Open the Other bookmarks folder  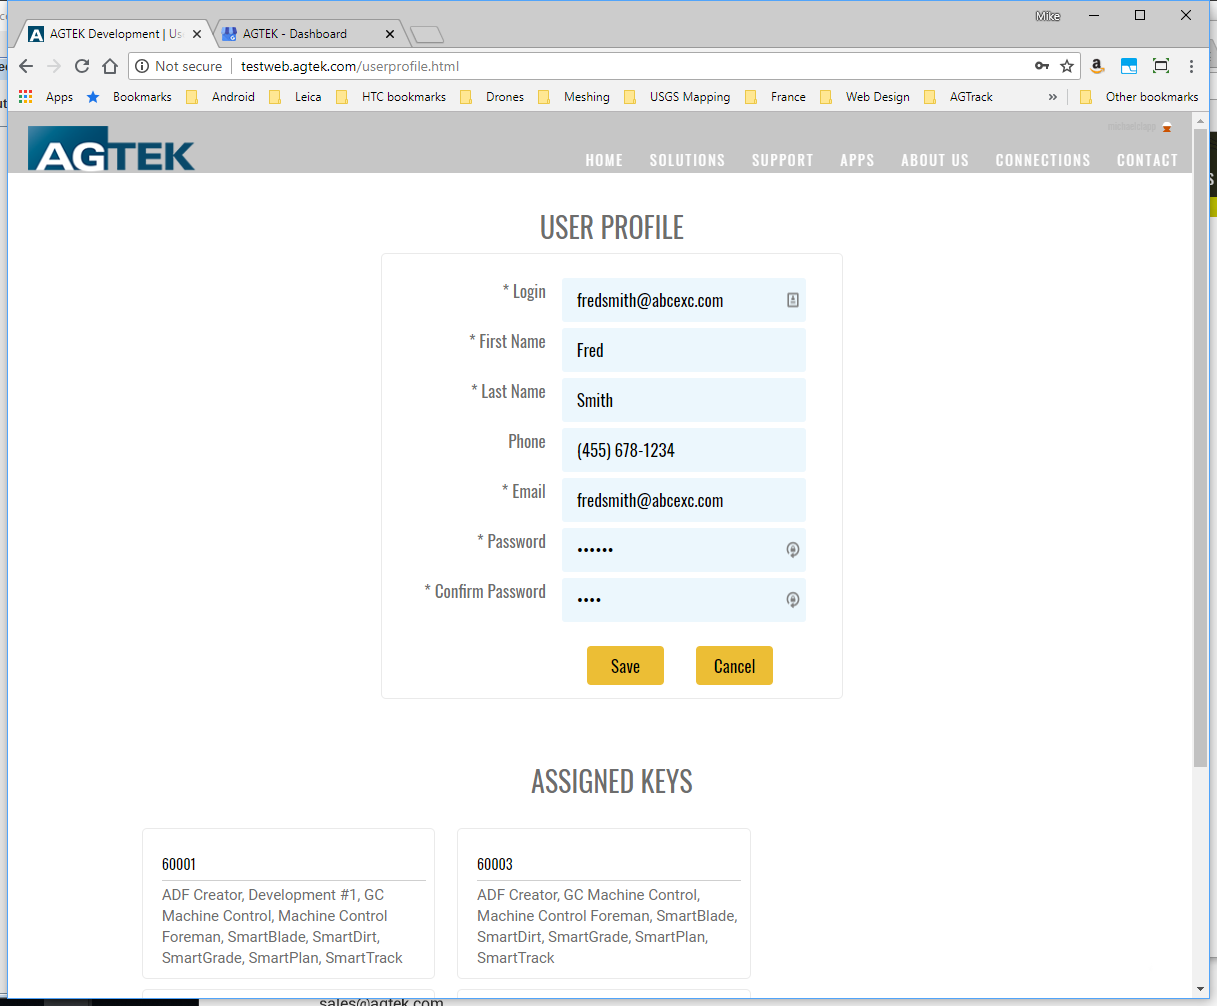(1140, 97)
